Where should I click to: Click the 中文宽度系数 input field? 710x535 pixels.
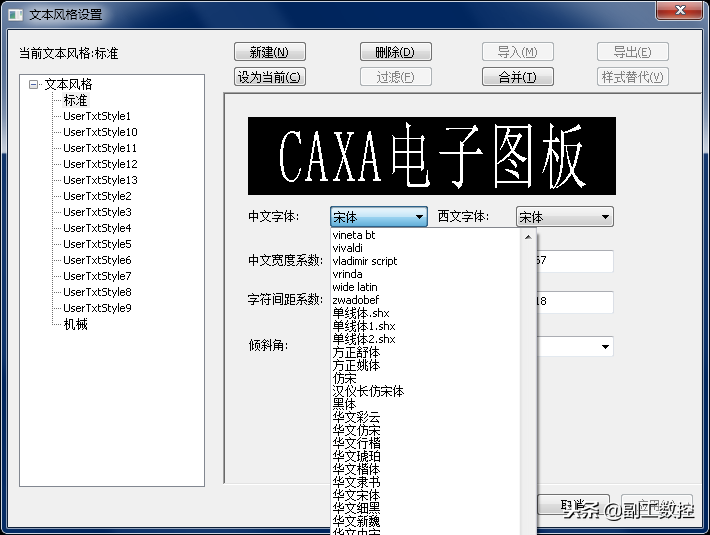[575, 261]
